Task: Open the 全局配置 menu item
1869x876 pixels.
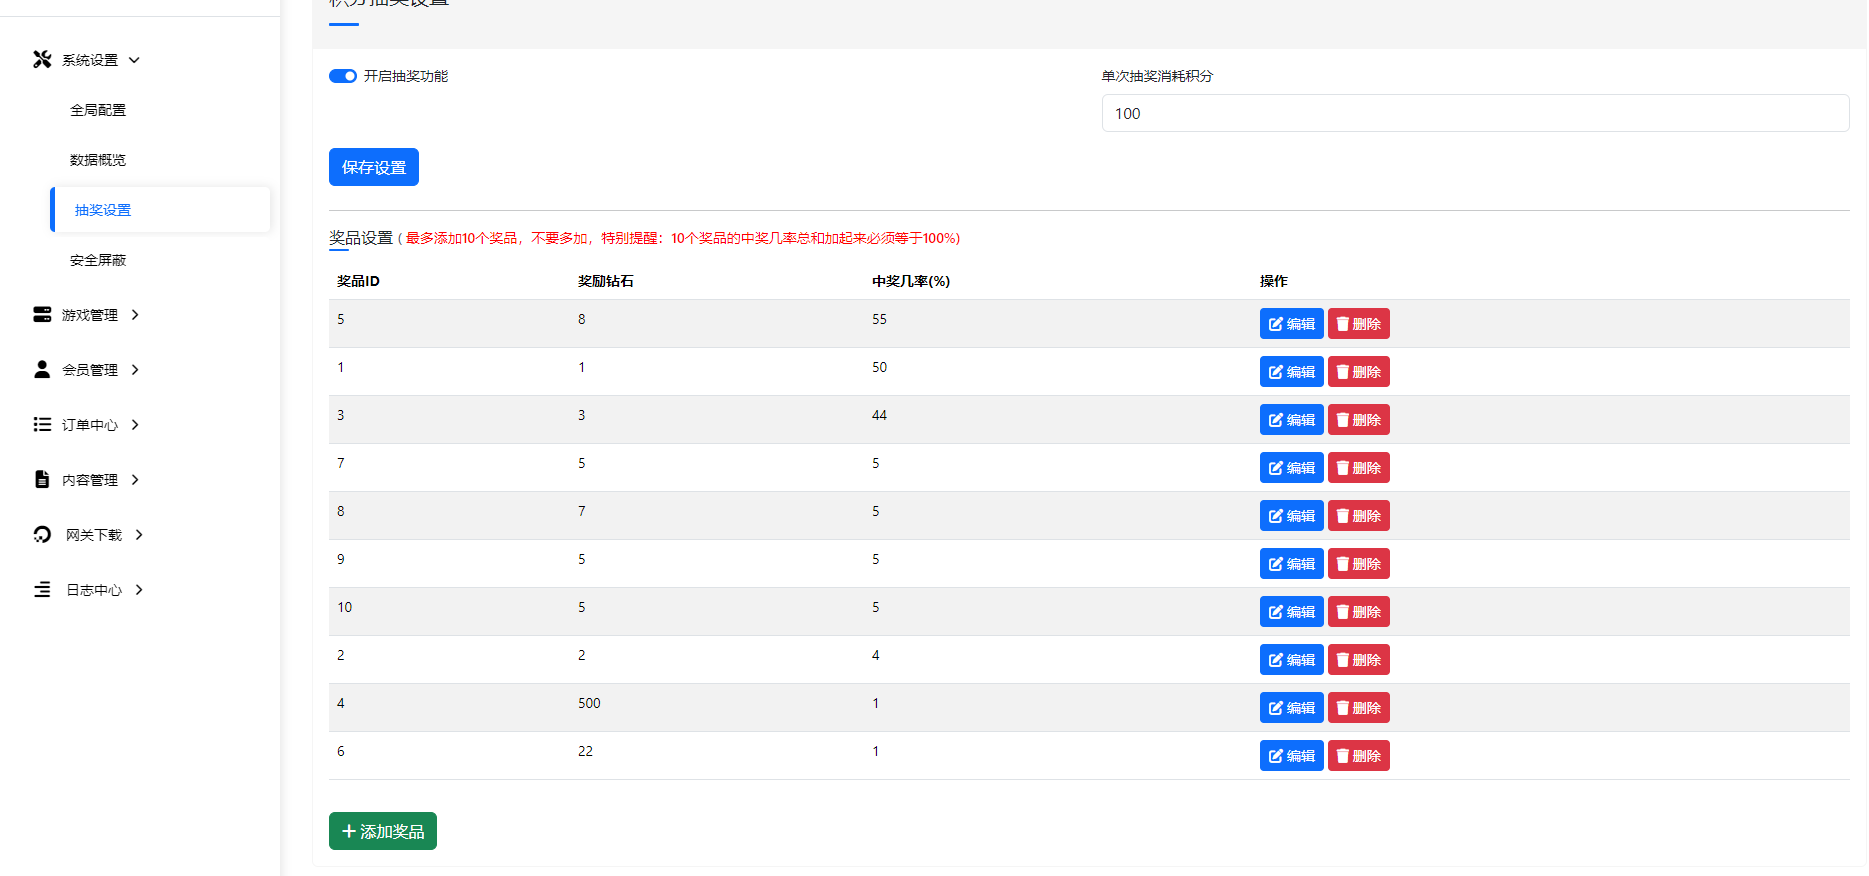Action: tap(98, 110)
